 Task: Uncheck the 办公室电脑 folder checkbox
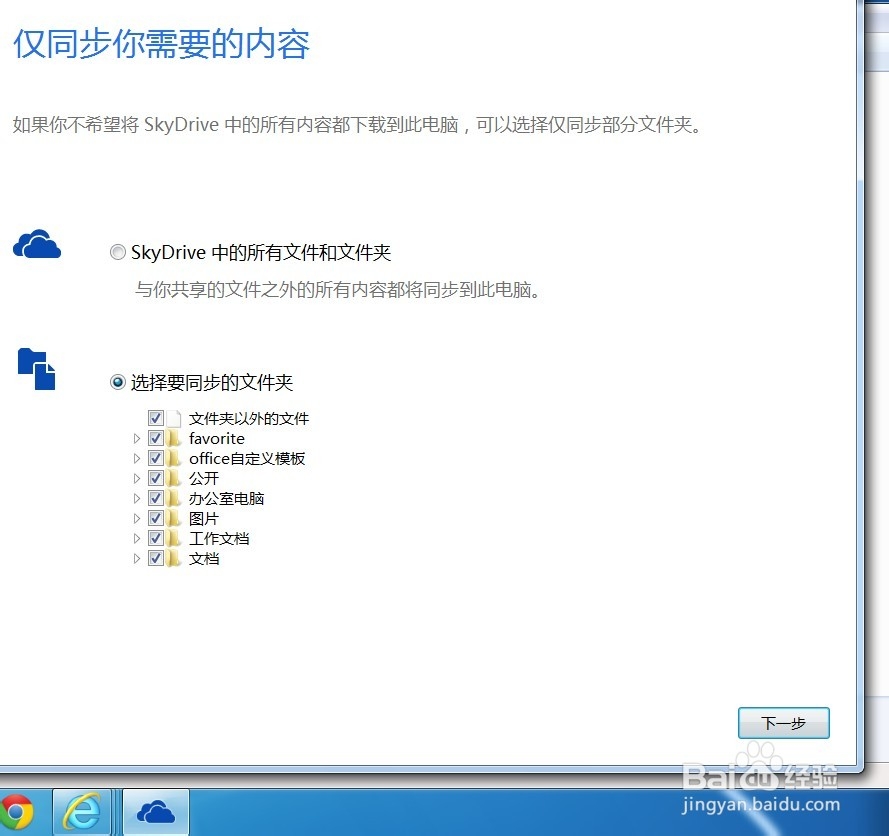pyautogui.click(x=156, y=498)
